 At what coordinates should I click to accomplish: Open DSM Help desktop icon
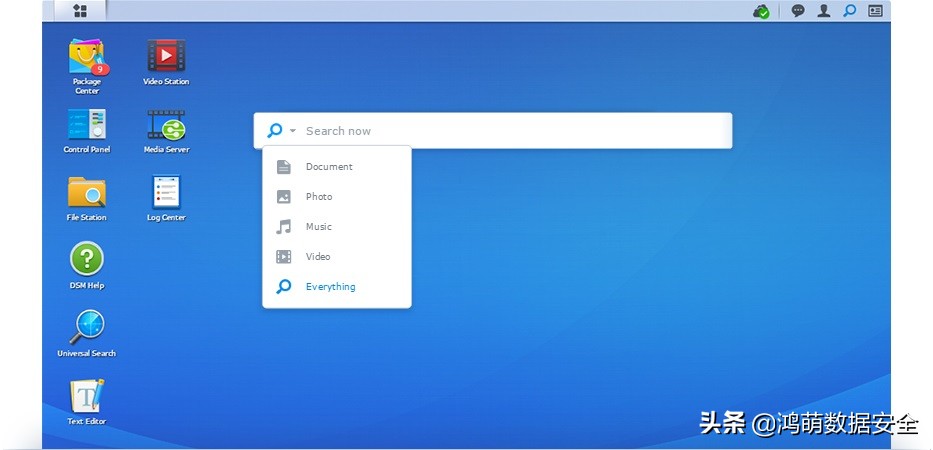87,265
